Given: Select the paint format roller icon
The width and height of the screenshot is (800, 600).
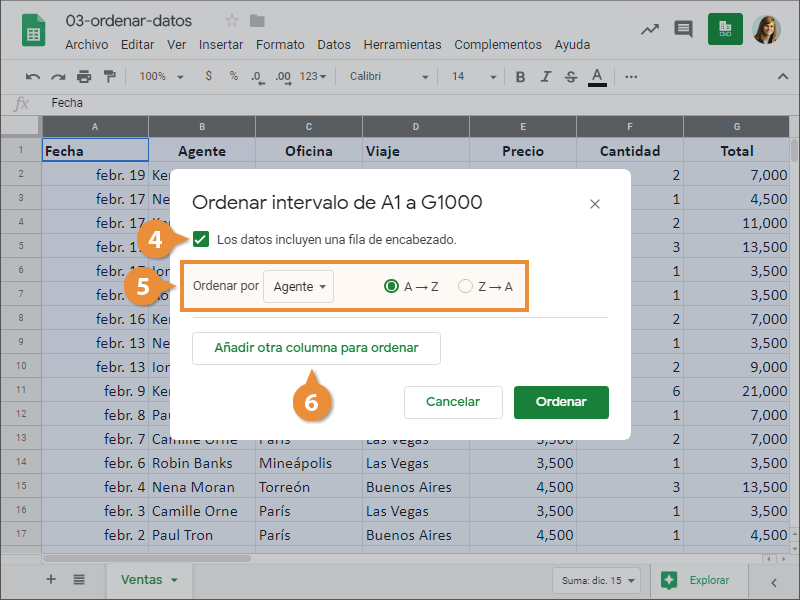Looking at the screenshot, I should coord(109,76).
